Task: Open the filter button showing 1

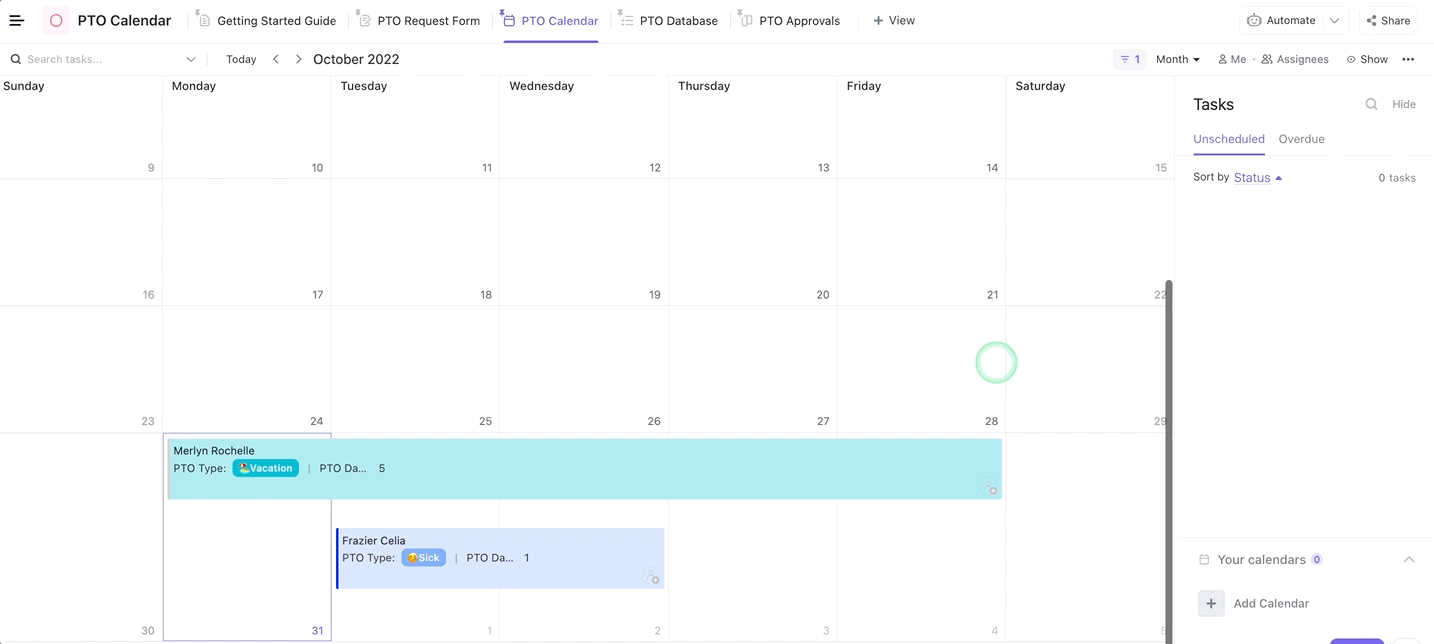Action: (1130, 59)
